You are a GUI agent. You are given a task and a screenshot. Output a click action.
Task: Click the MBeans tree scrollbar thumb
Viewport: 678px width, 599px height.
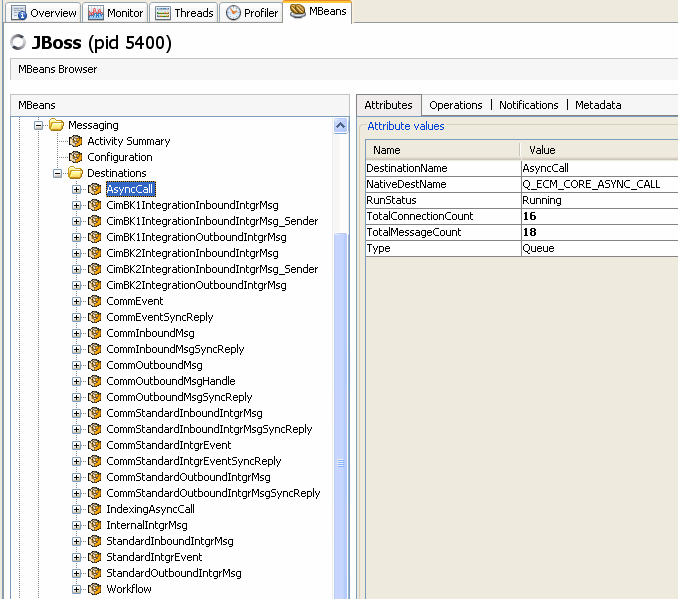coord(341,415)
